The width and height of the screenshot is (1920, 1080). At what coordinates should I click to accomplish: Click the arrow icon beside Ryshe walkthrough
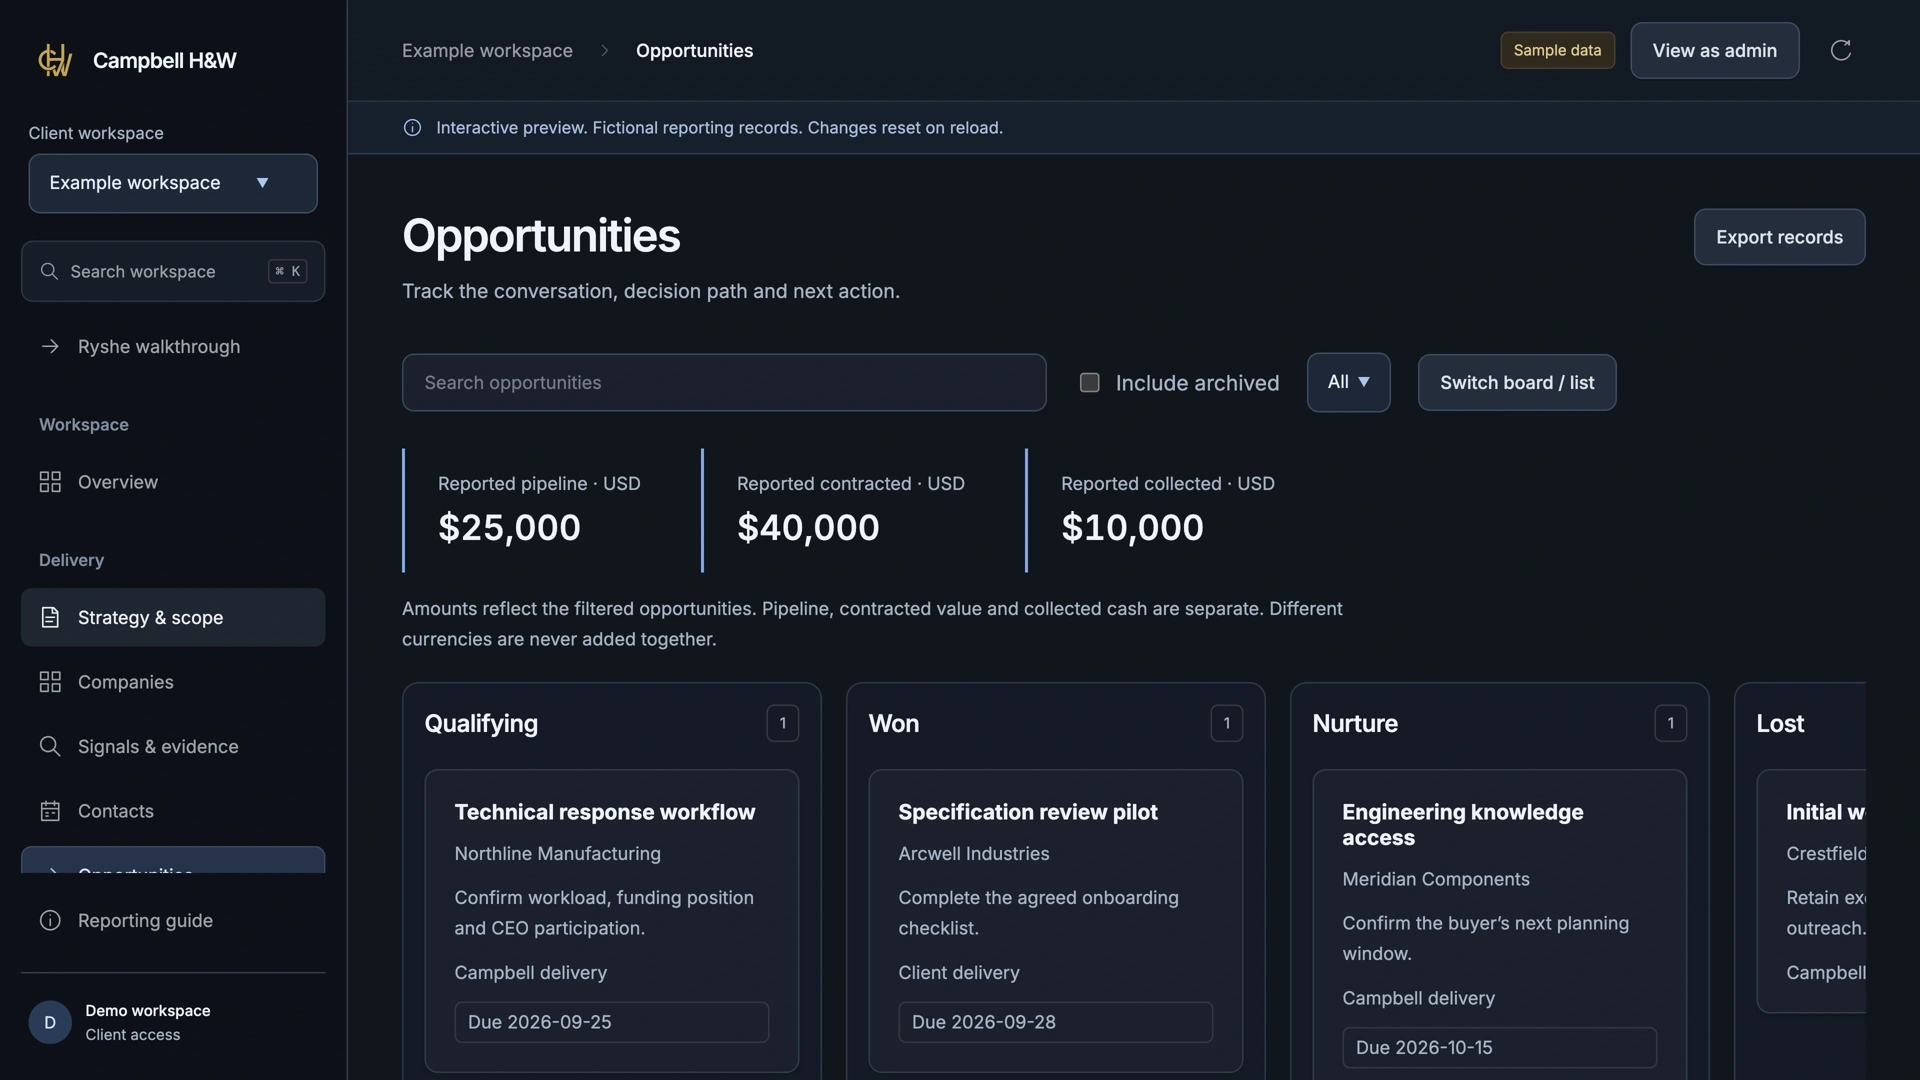click(x=50, y=346)
